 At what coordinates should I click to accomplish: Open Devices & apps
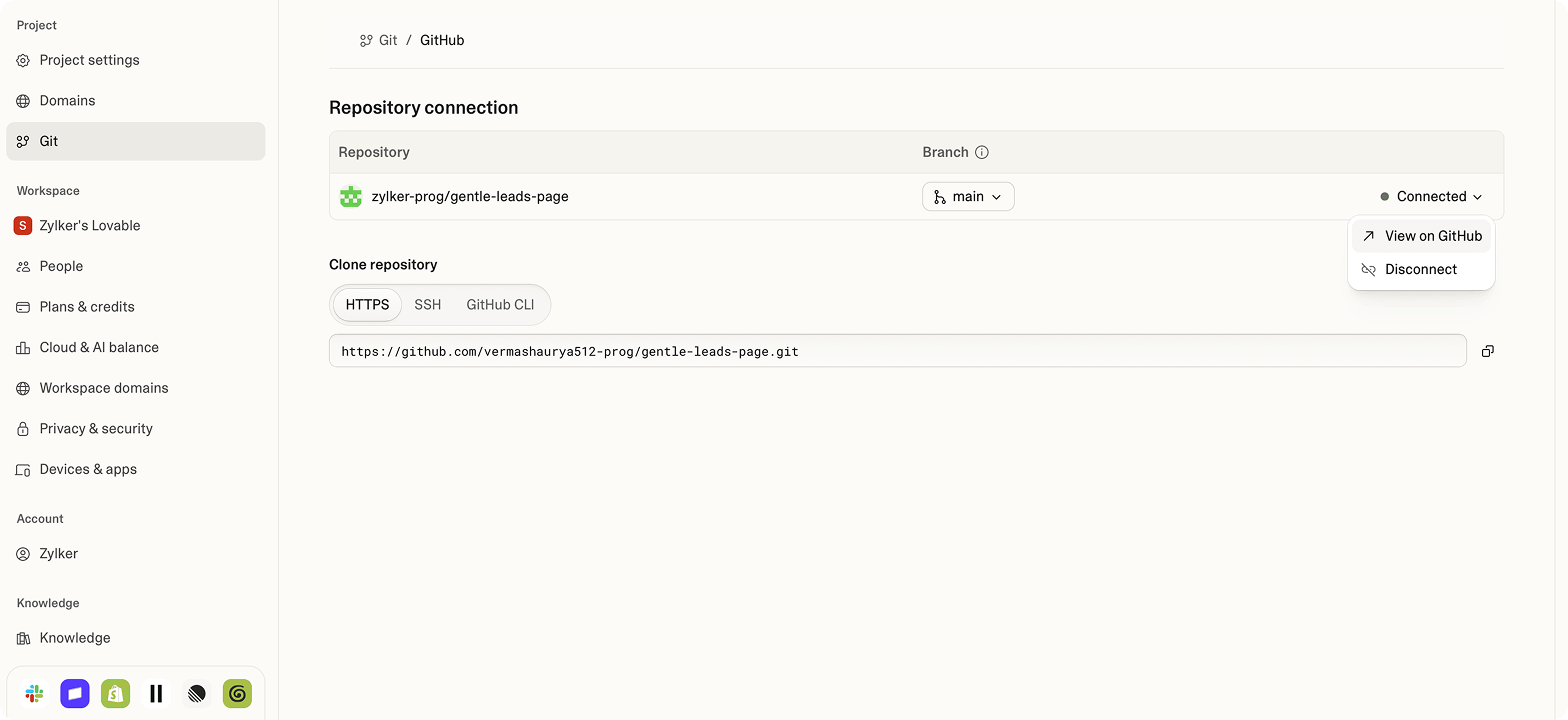coord(136,469)
